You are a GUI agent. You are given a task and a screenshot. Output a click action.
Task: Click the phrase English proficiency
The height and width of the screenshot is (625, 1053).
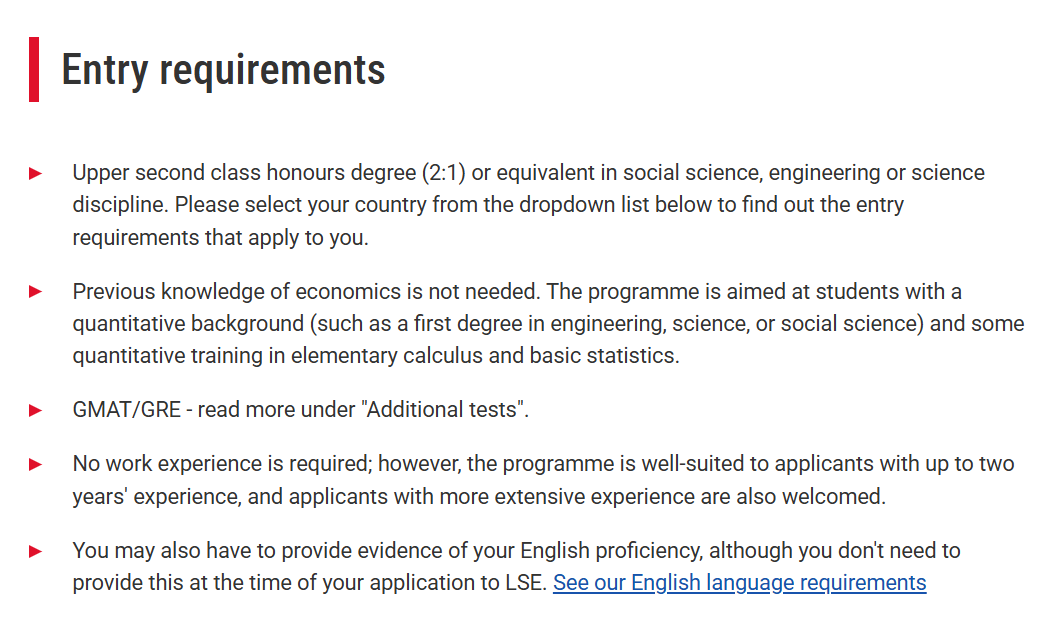coord(611,551)
